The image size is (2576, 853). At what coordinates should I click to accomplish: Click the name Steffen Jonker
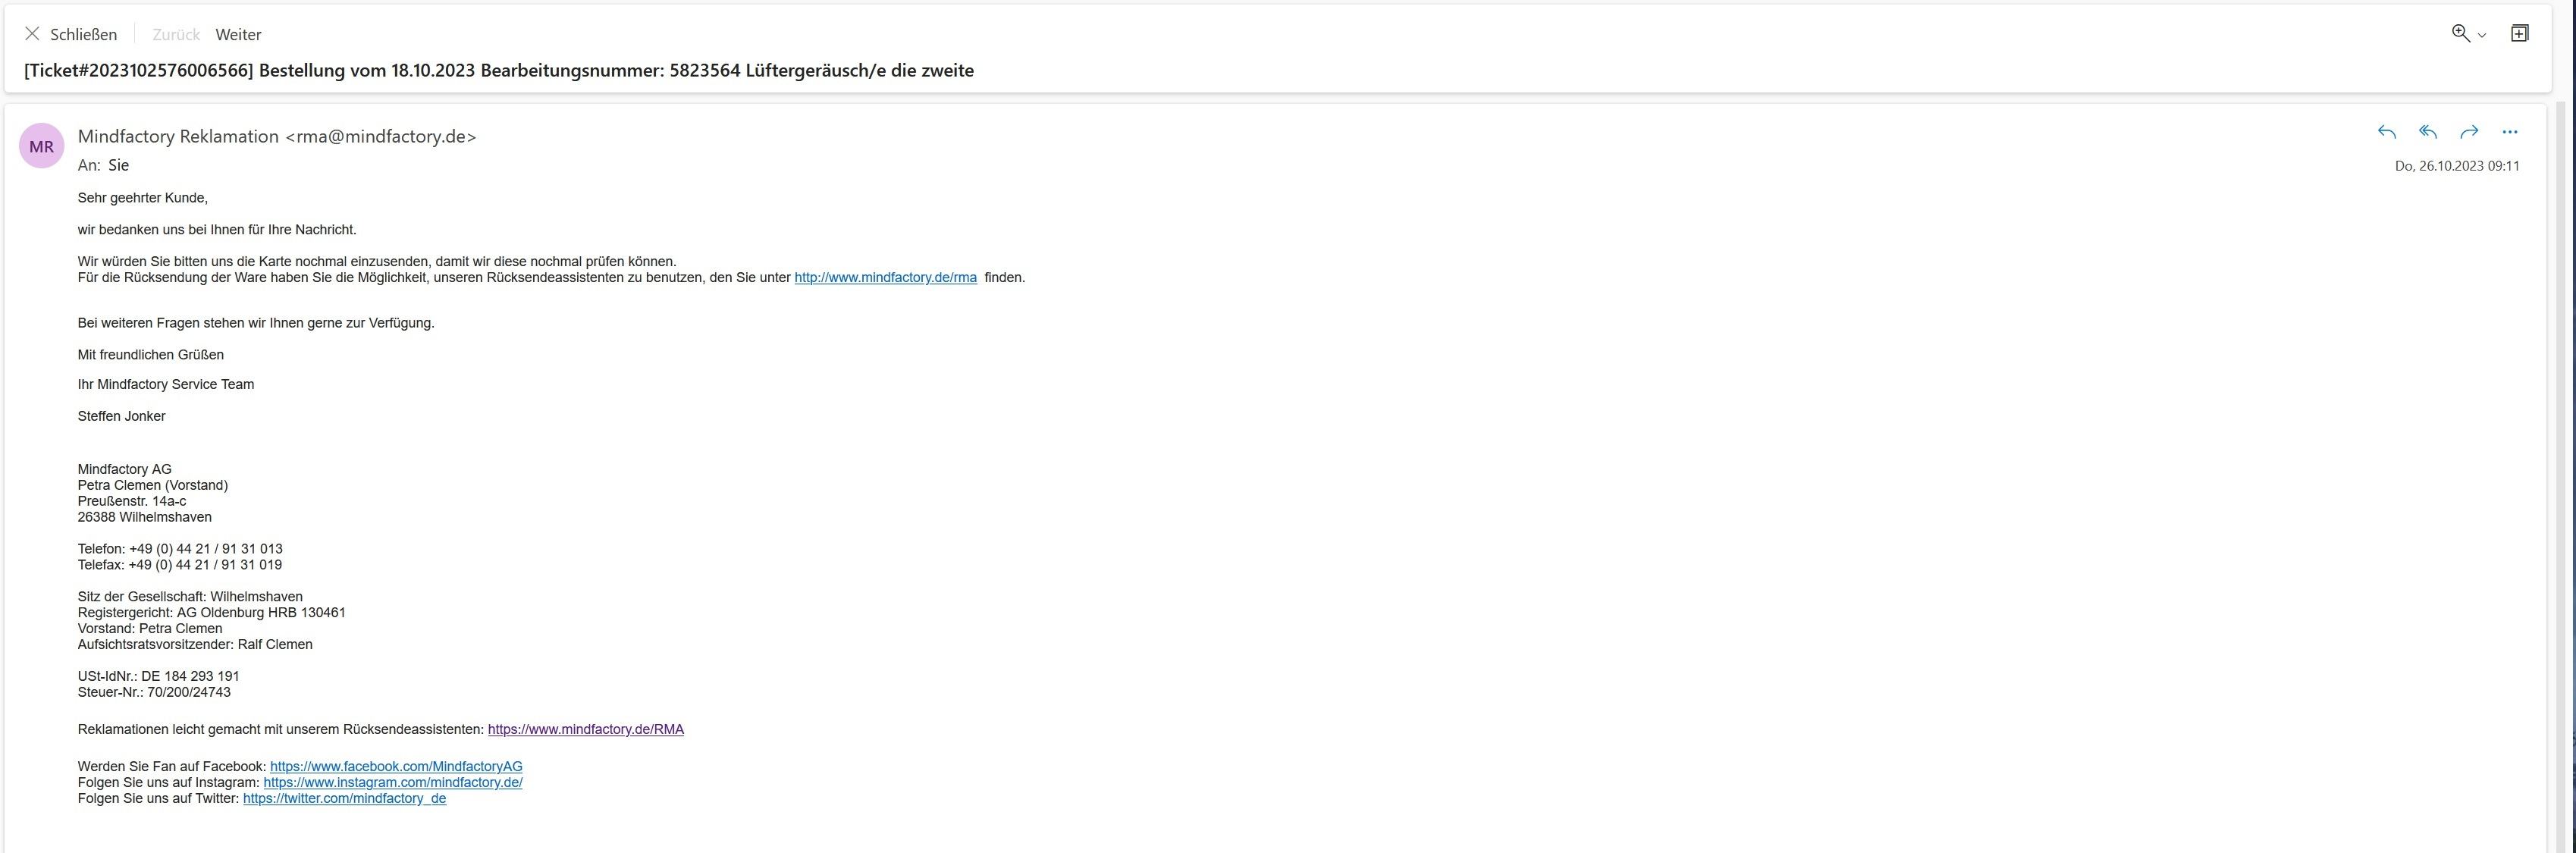[x=121, y=416]
